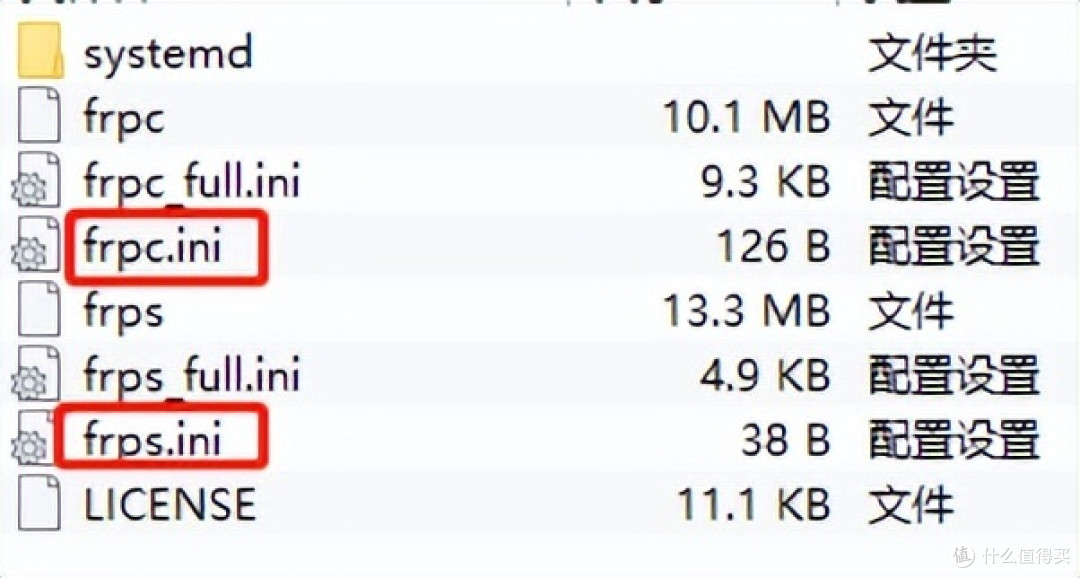Click the 文件夹 type label for systemd

pyautogui.click(x=933, y=52)
